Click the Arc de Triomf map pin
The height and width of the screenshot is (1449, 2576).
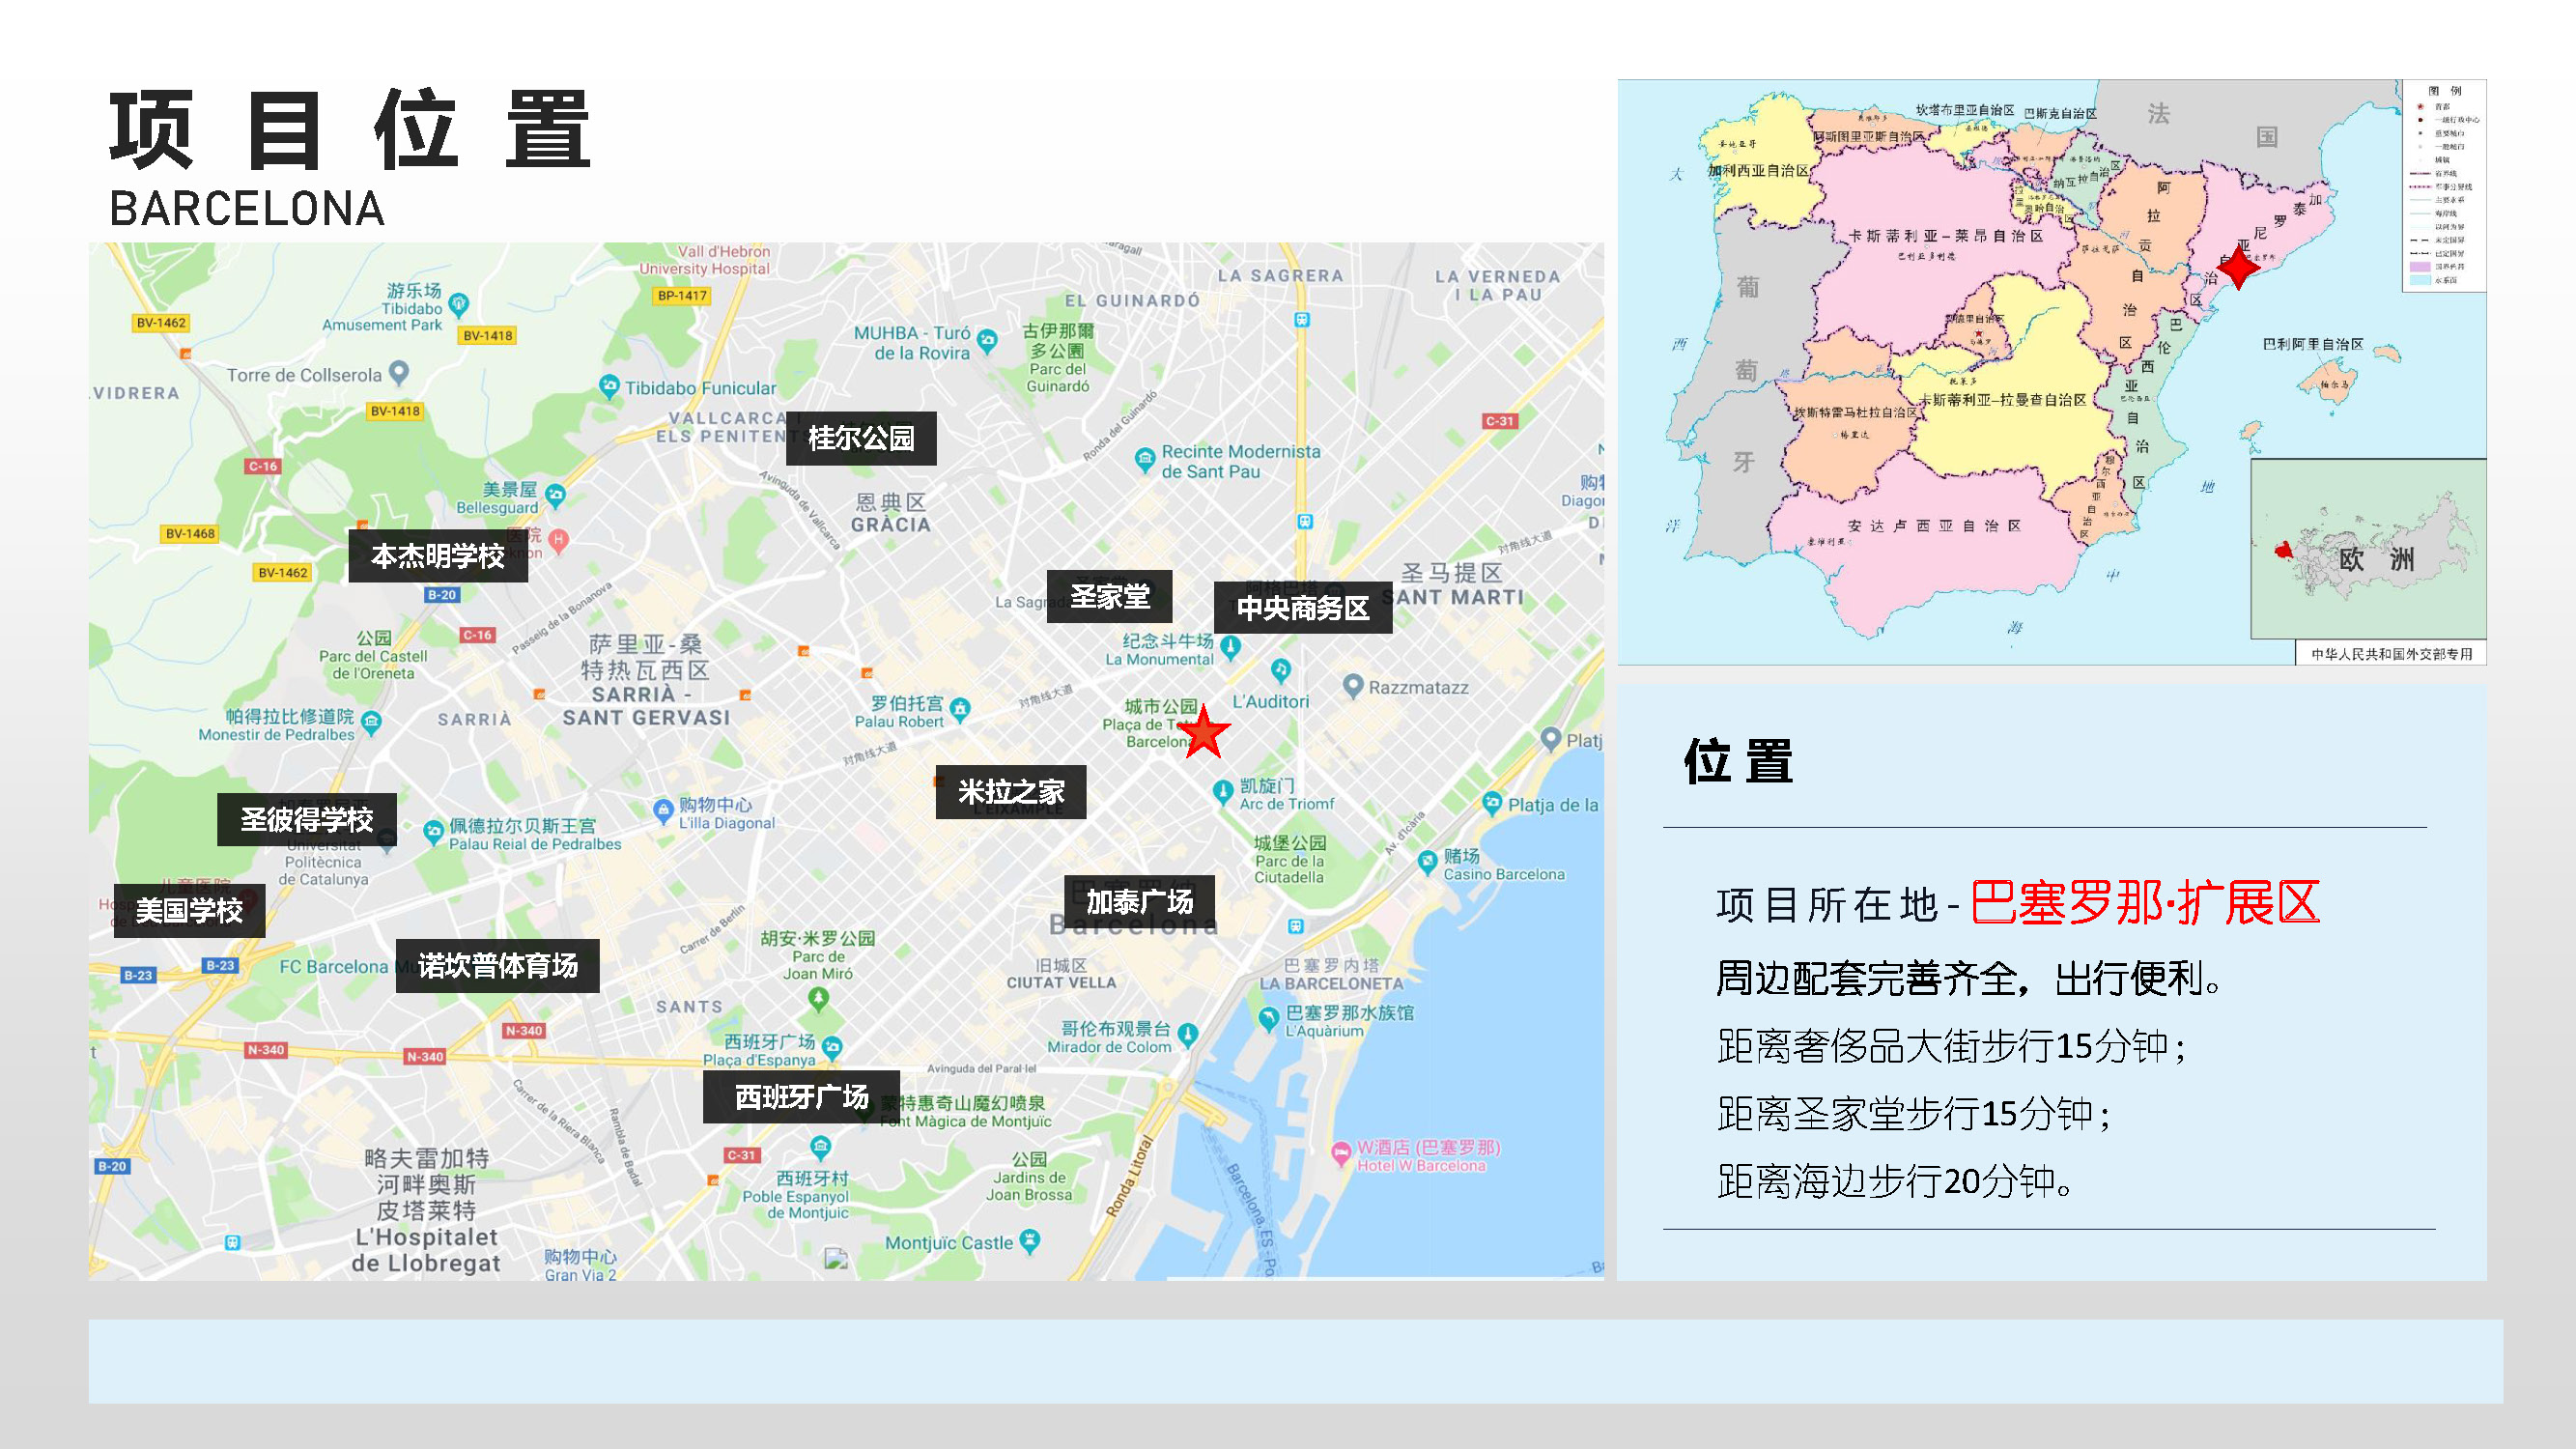point(1223,792)
